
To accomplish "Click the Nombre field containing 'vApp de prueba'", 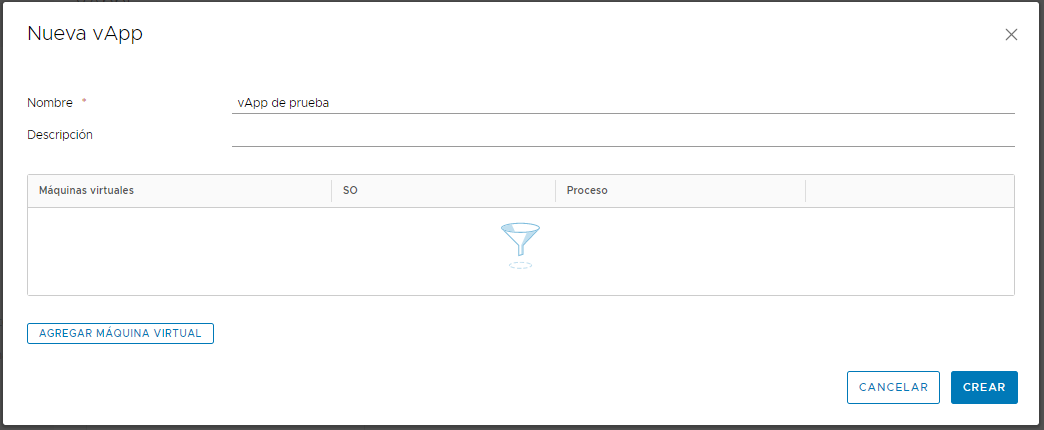I will coord(623,103).
